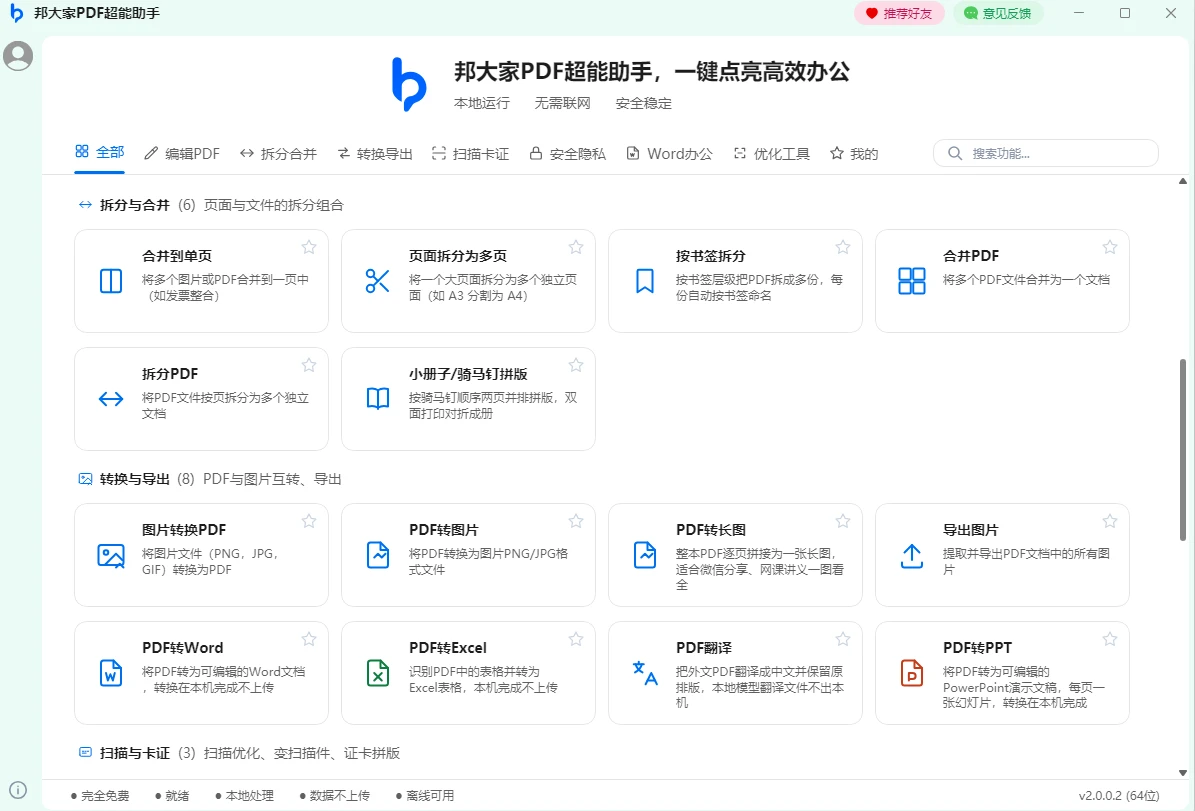This screenshot has width=1195, height=811.
Task: Open the PDF翻译 tool title
Action: (x=704, y=648)
